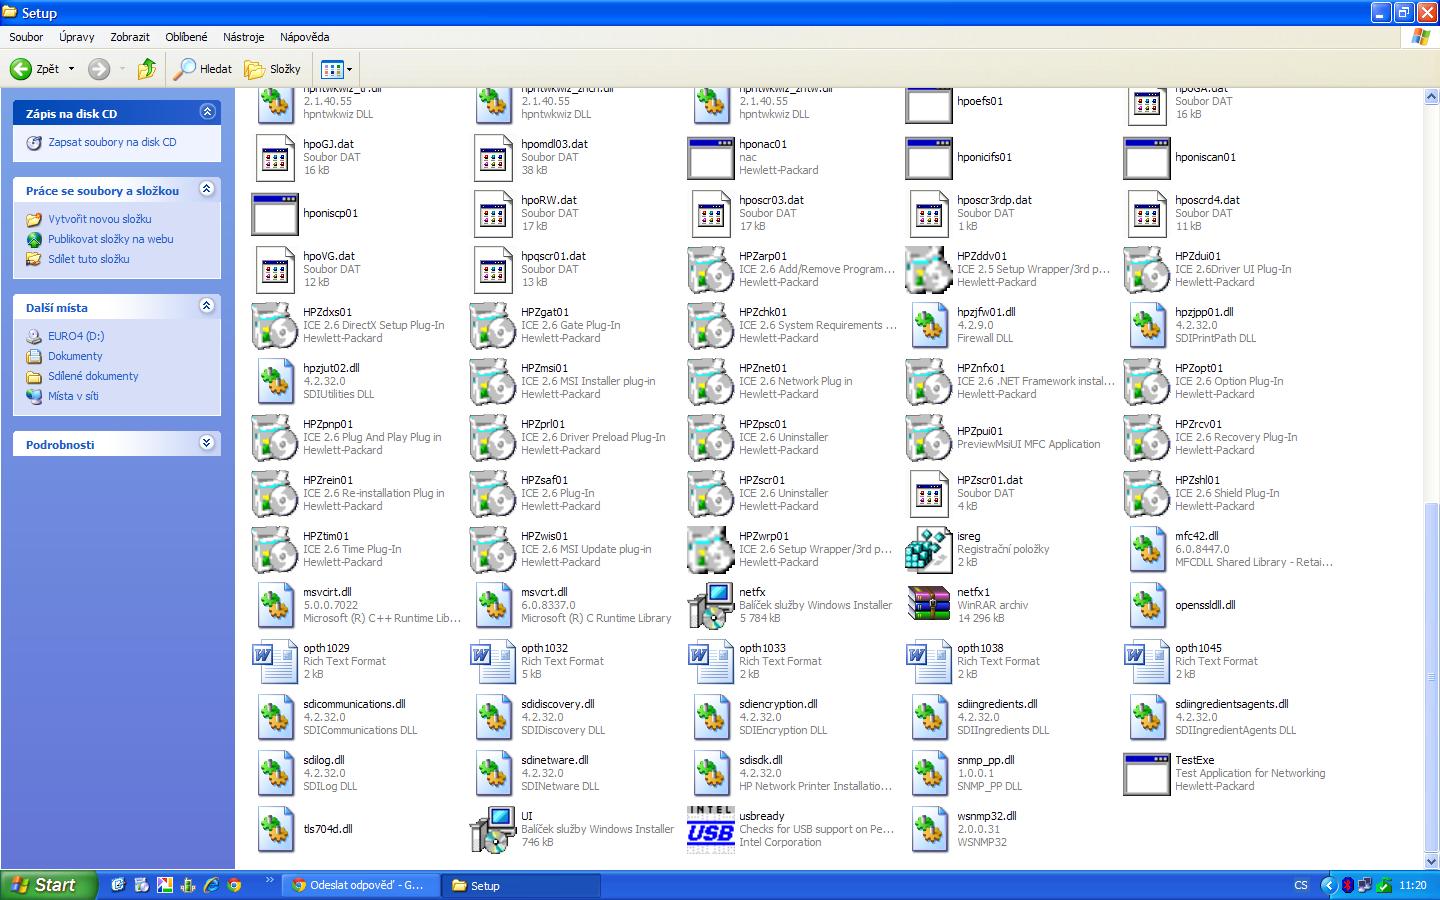Open the Zobrazit menu
1440x900 pixels.
pyautogui.click(x=130, y=37)
